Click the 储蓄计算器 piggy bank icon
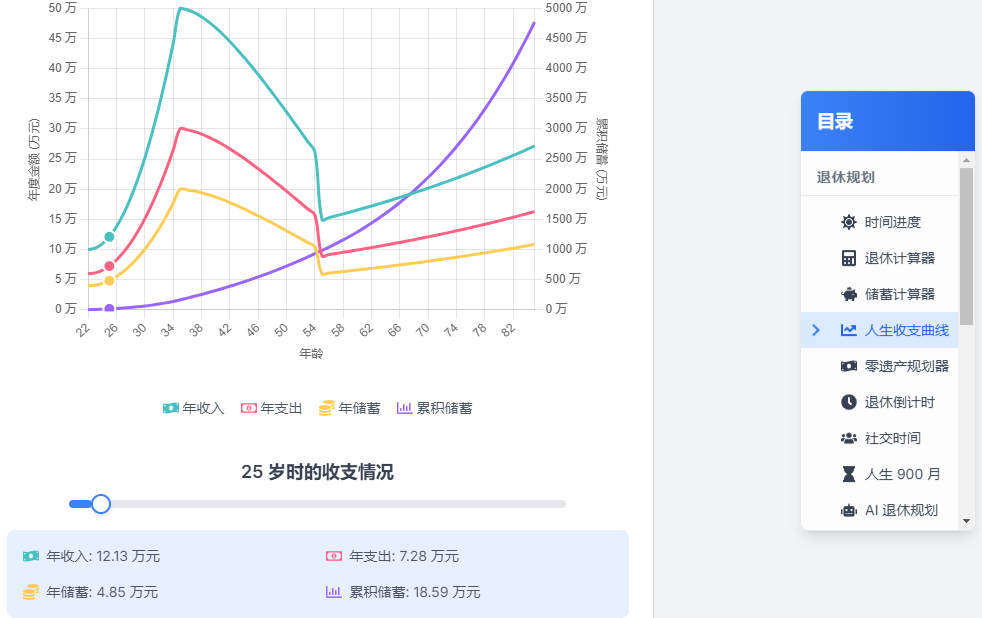The height and width of the screenshot is (618, 982). pos(848,294)
